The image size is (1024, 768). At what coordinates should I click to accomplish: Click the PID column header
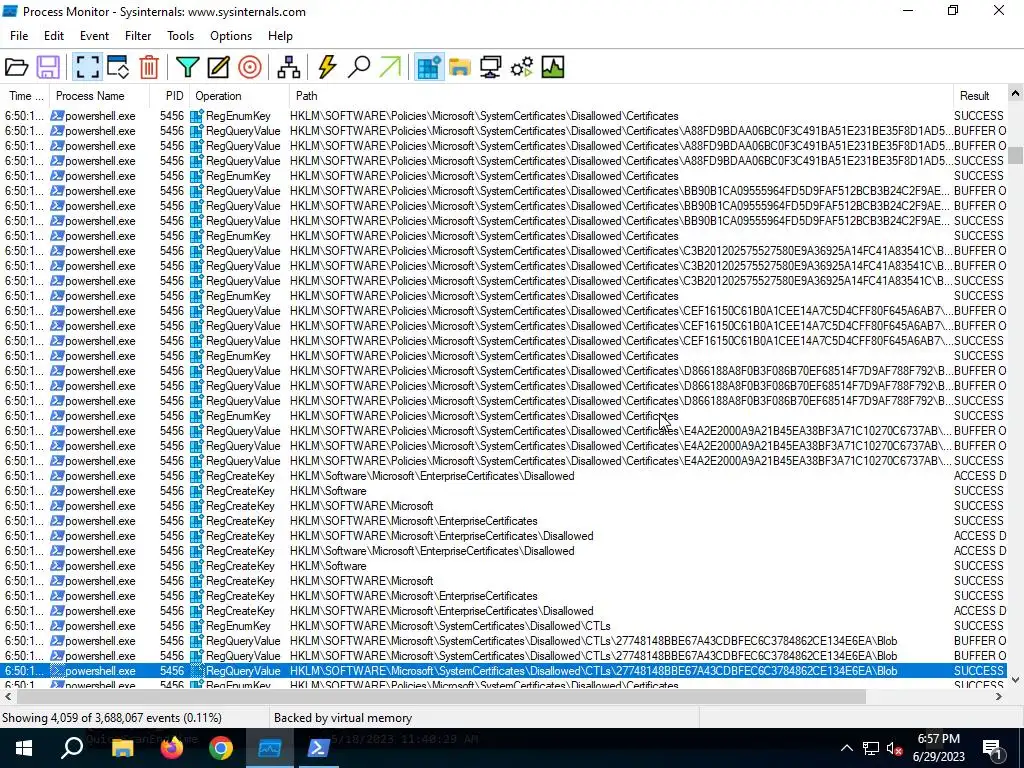pyautogui.click(x=169, y=96)
